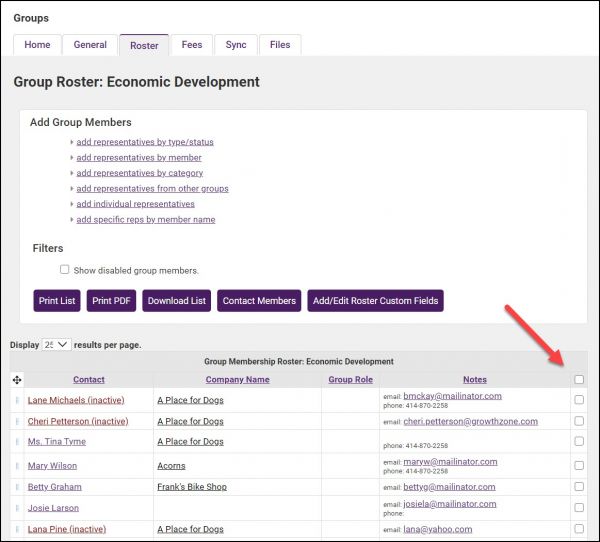This screenshot has width=600, height=542.
Task: Open the Sync tab
Action: pos(236,45)
